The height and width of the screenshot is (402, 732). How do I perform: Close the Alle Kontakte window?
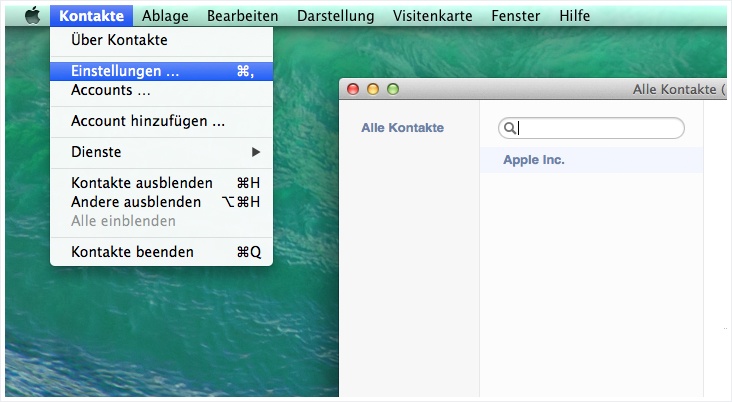[353, 89]
